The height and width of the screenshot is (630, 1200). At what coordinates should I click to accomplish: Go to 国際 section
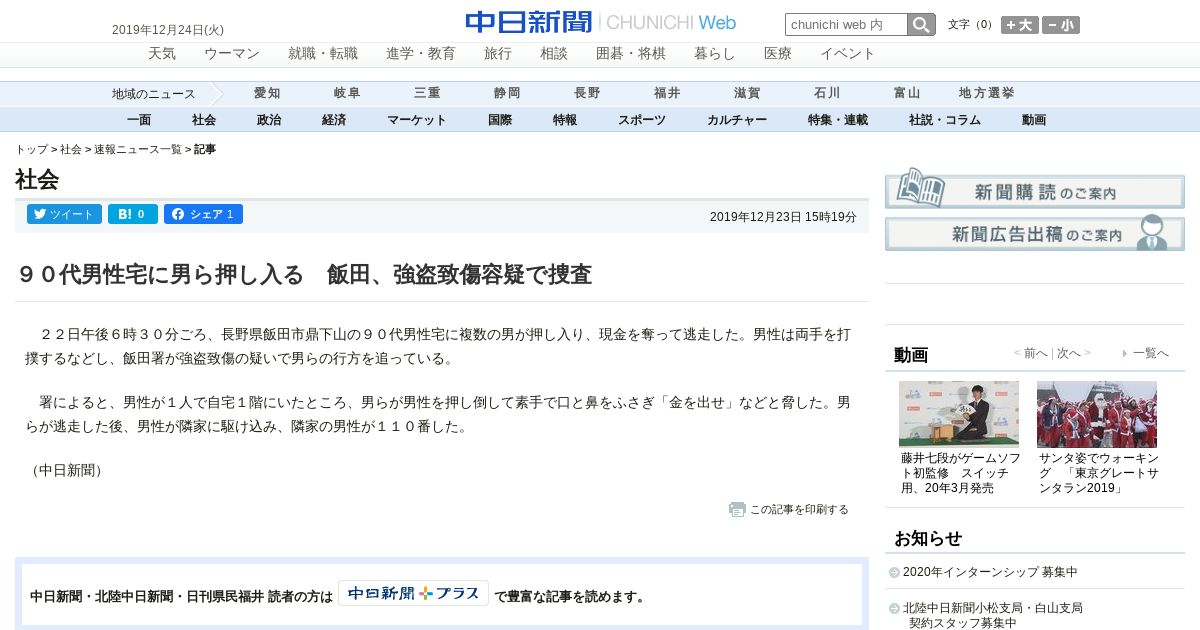tap(500, 120)
